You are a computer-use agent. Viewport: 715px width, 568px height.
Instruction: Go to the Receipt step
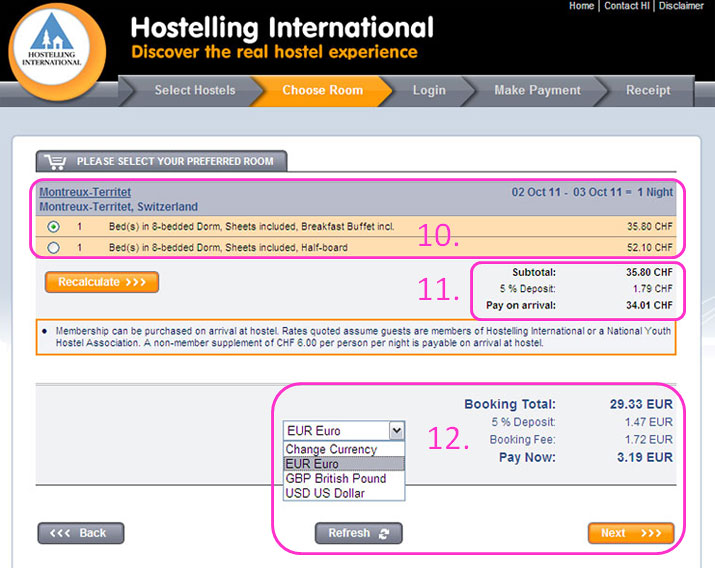(648, 90)
